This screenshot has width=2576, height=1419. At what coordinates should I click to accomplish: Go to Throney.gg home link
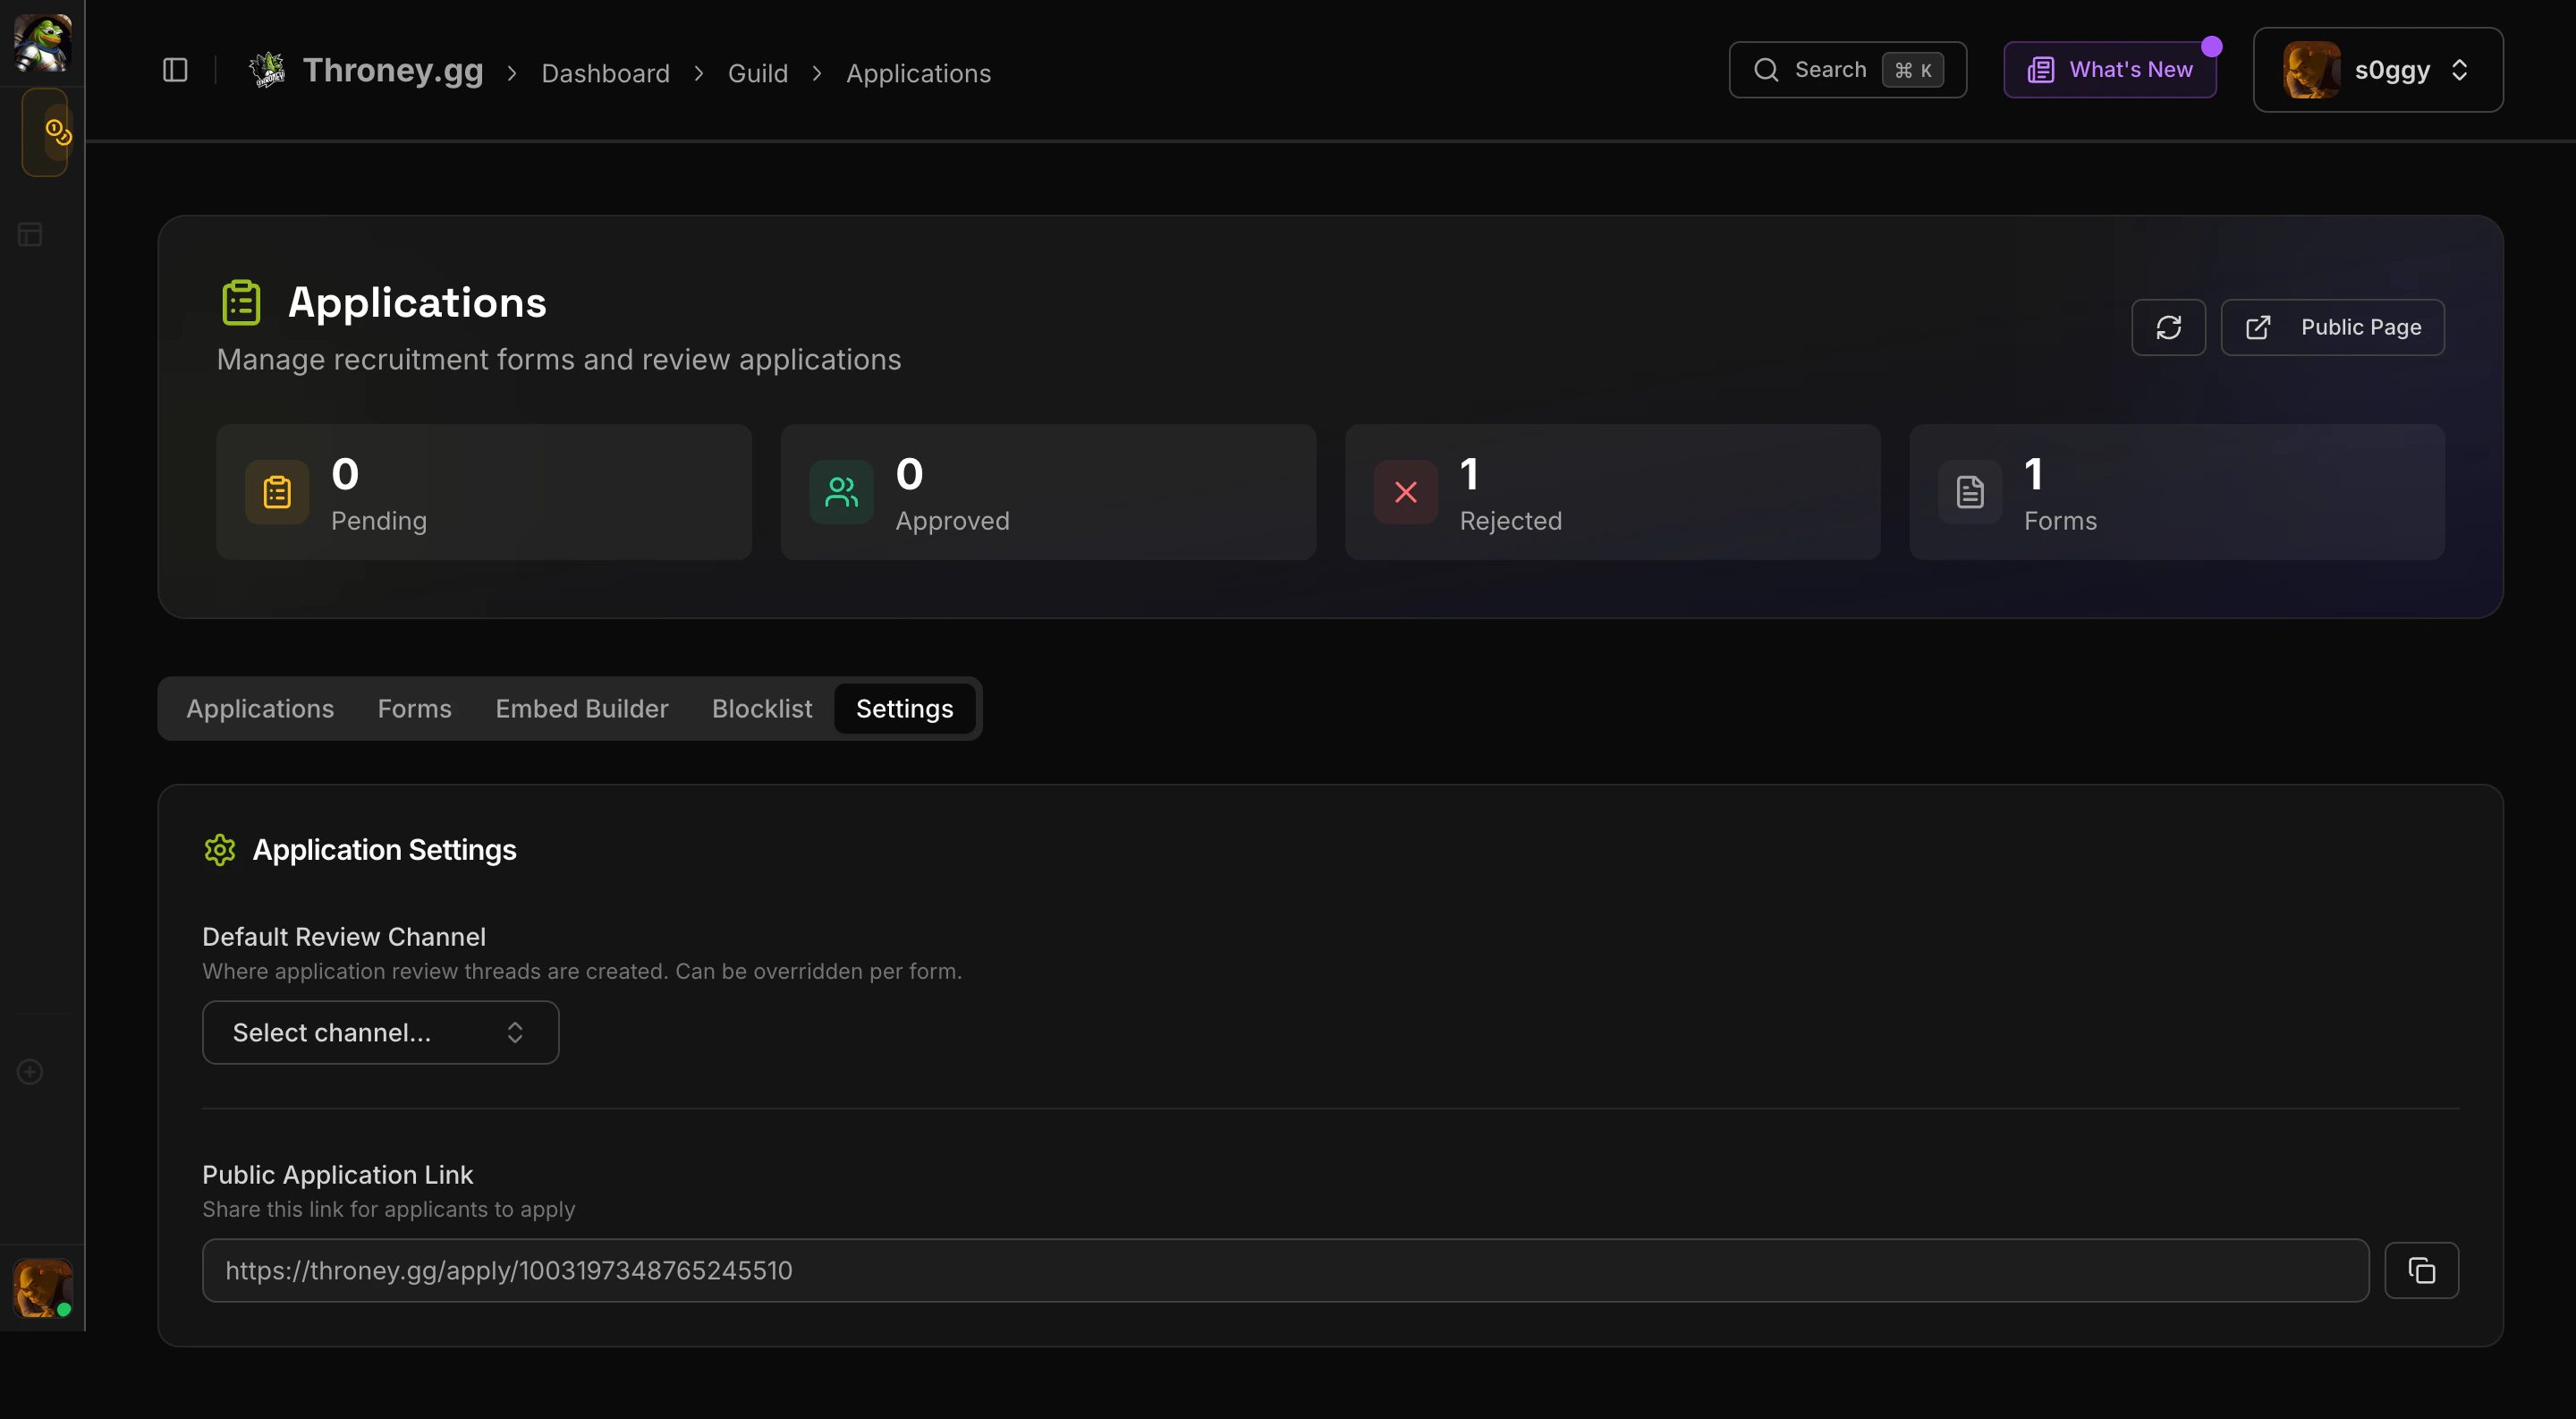[x=393, y=70]
